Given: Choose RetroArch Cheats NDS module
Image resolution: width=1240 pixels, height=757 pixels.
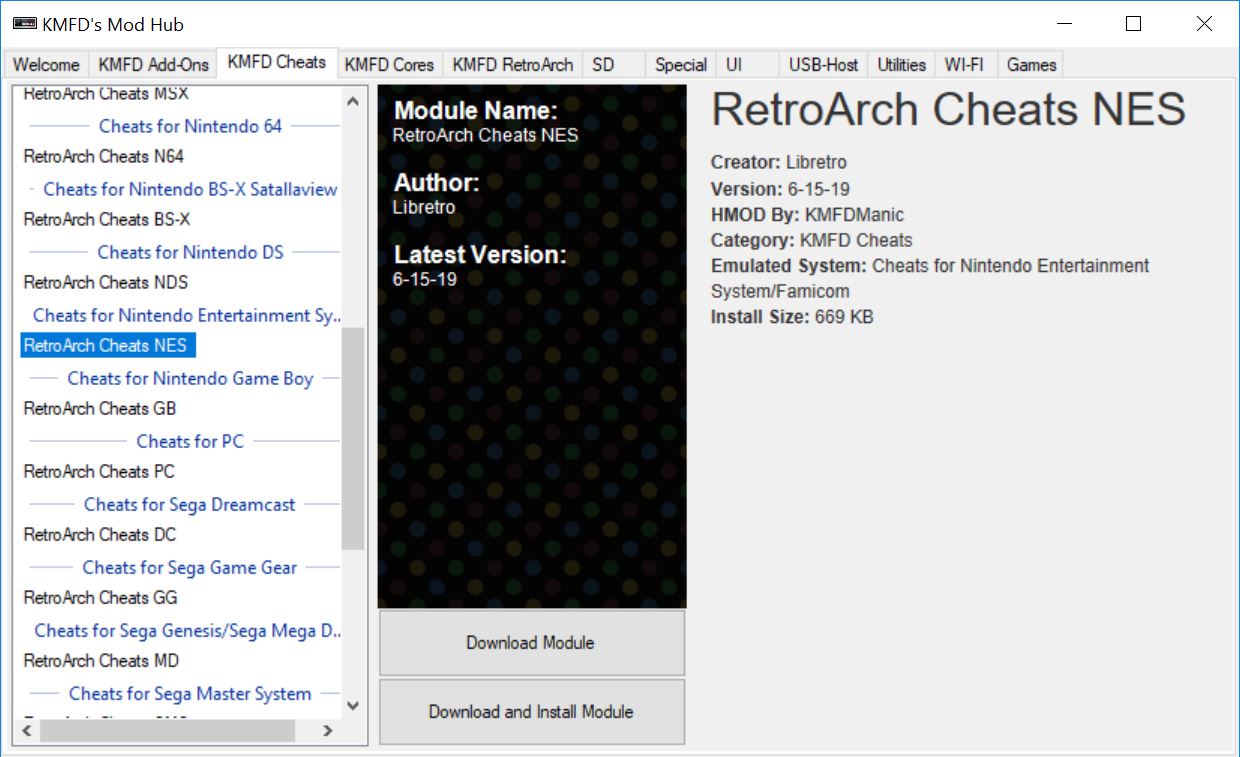Looking at the screenshot, I should 106,282.
